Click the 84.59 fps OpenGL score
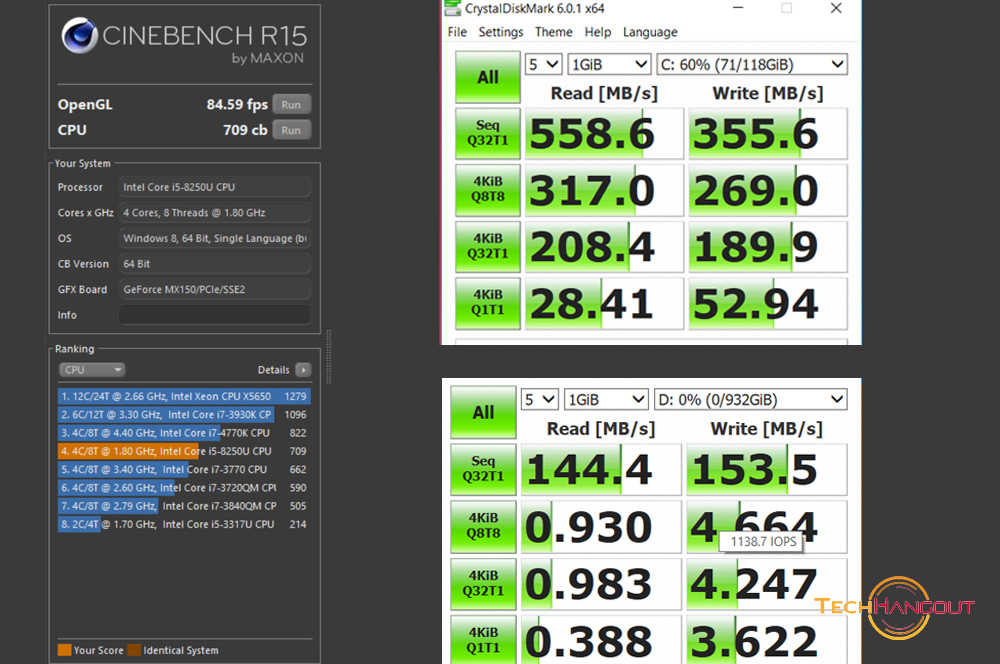 click(237, 105)
